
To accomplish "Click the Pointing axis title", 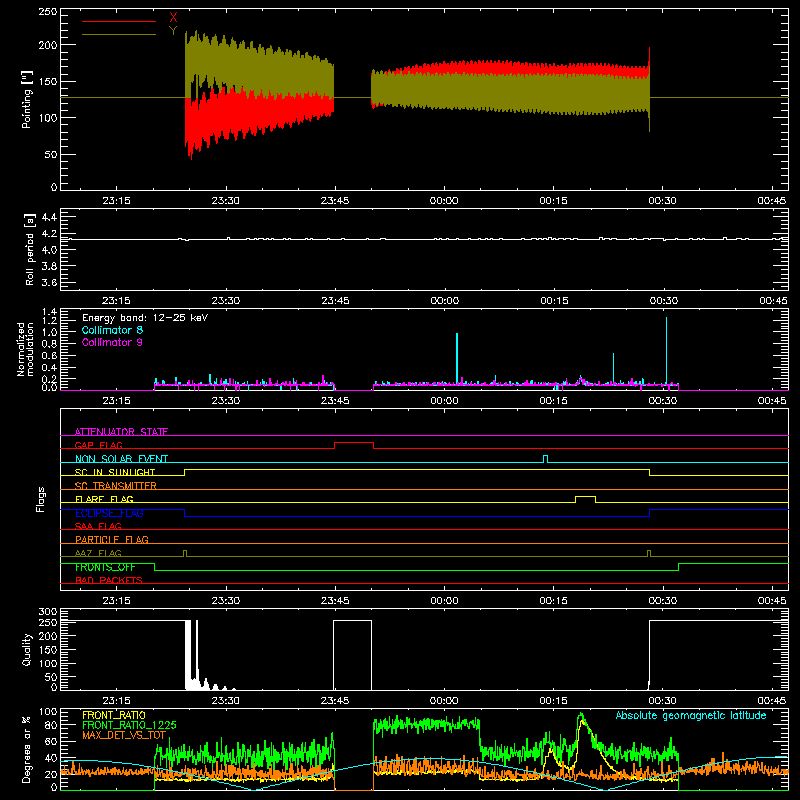I will (27, 99).
